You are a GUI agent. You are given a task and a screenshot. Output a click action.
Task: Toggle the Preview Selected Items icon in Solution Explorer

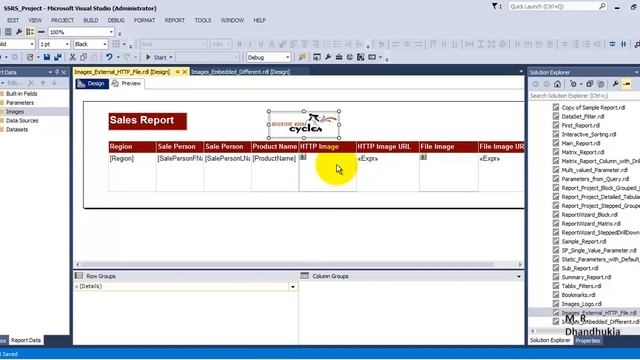627,84
